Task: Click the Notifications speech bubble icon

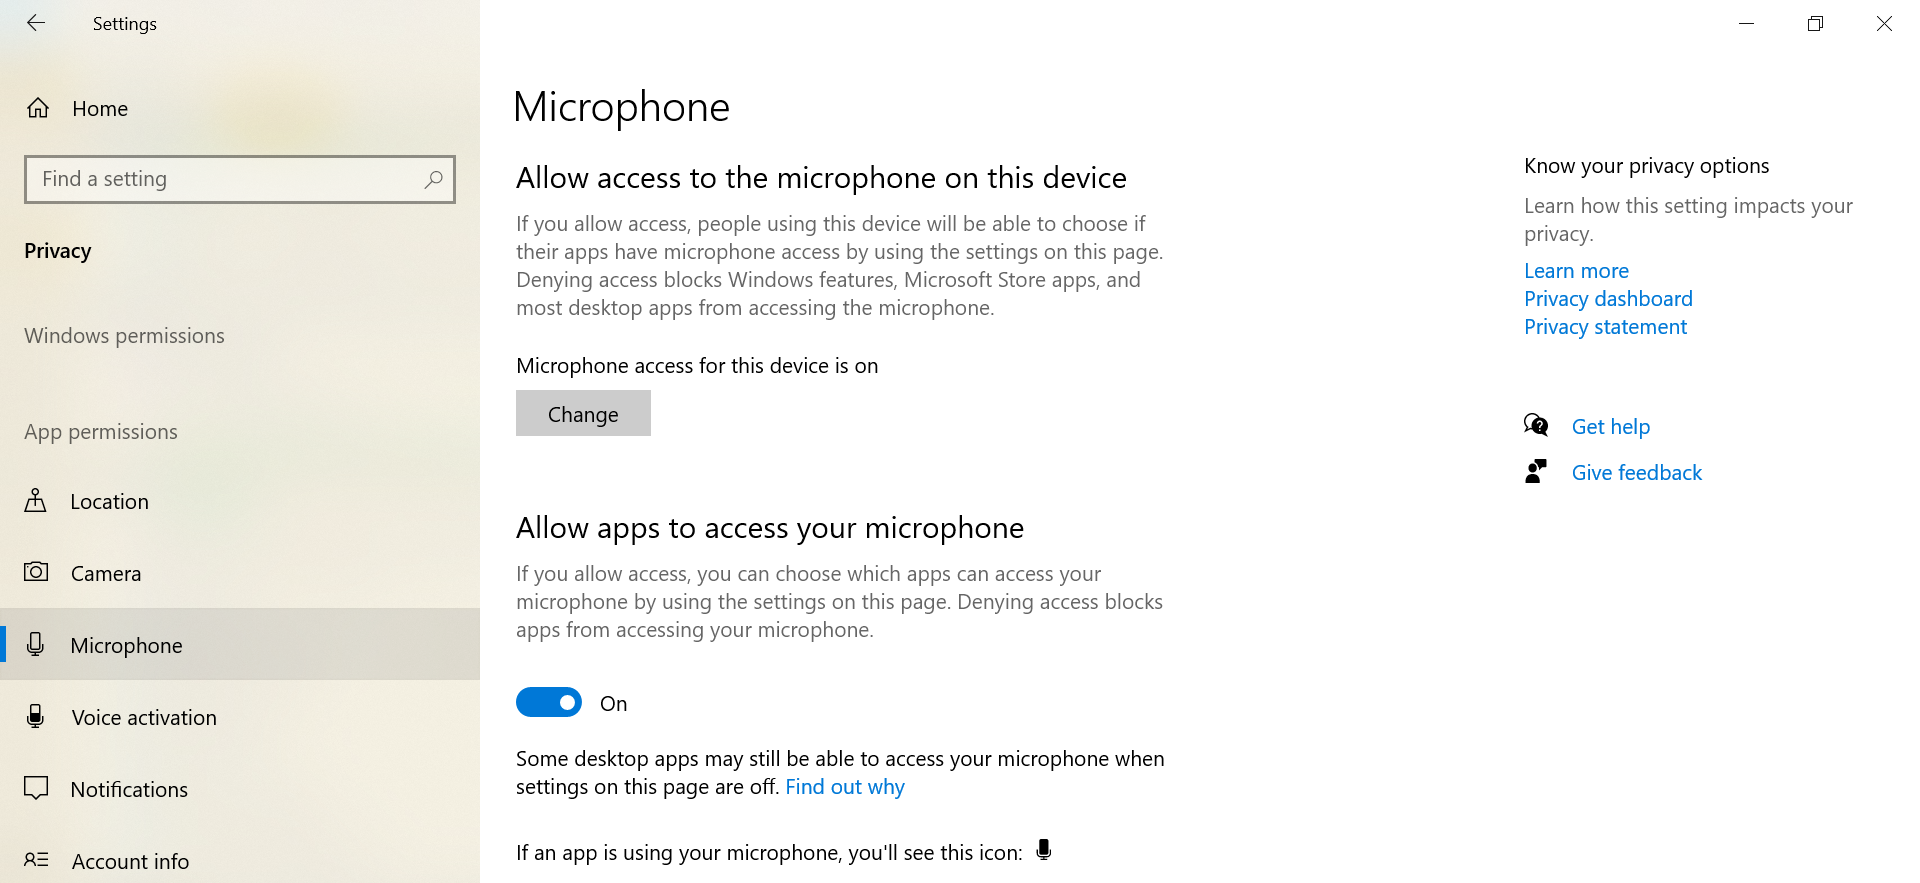Action: point(36,789)
